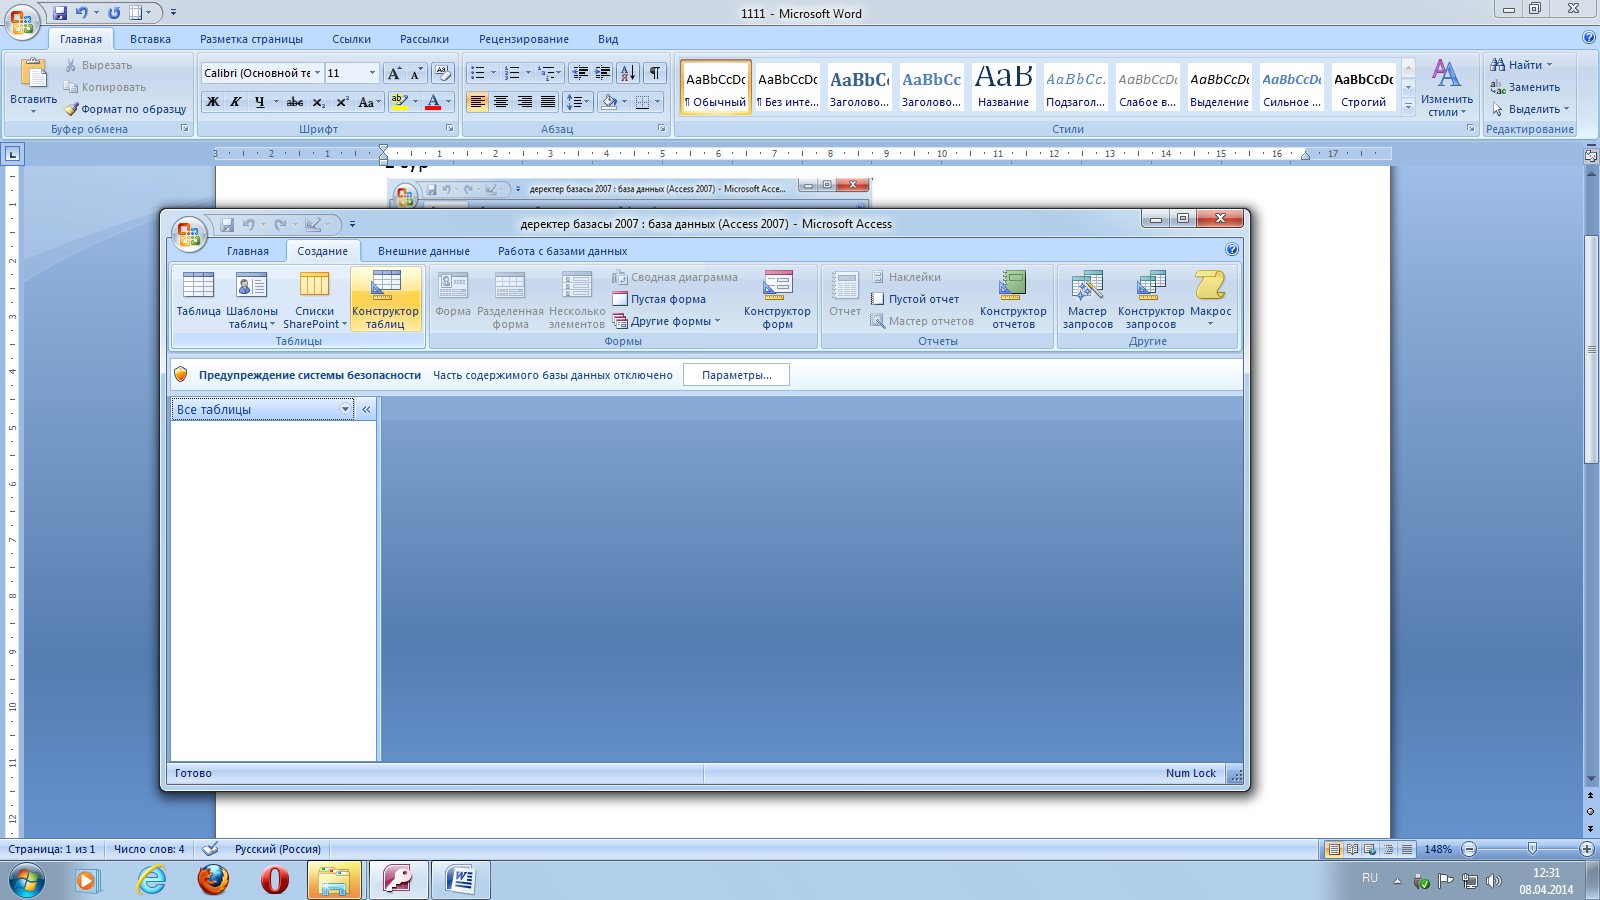This screenshot has height=900, width=1600.
Task: Toggle bold formatting in Word
Action: tap(213, 102)
